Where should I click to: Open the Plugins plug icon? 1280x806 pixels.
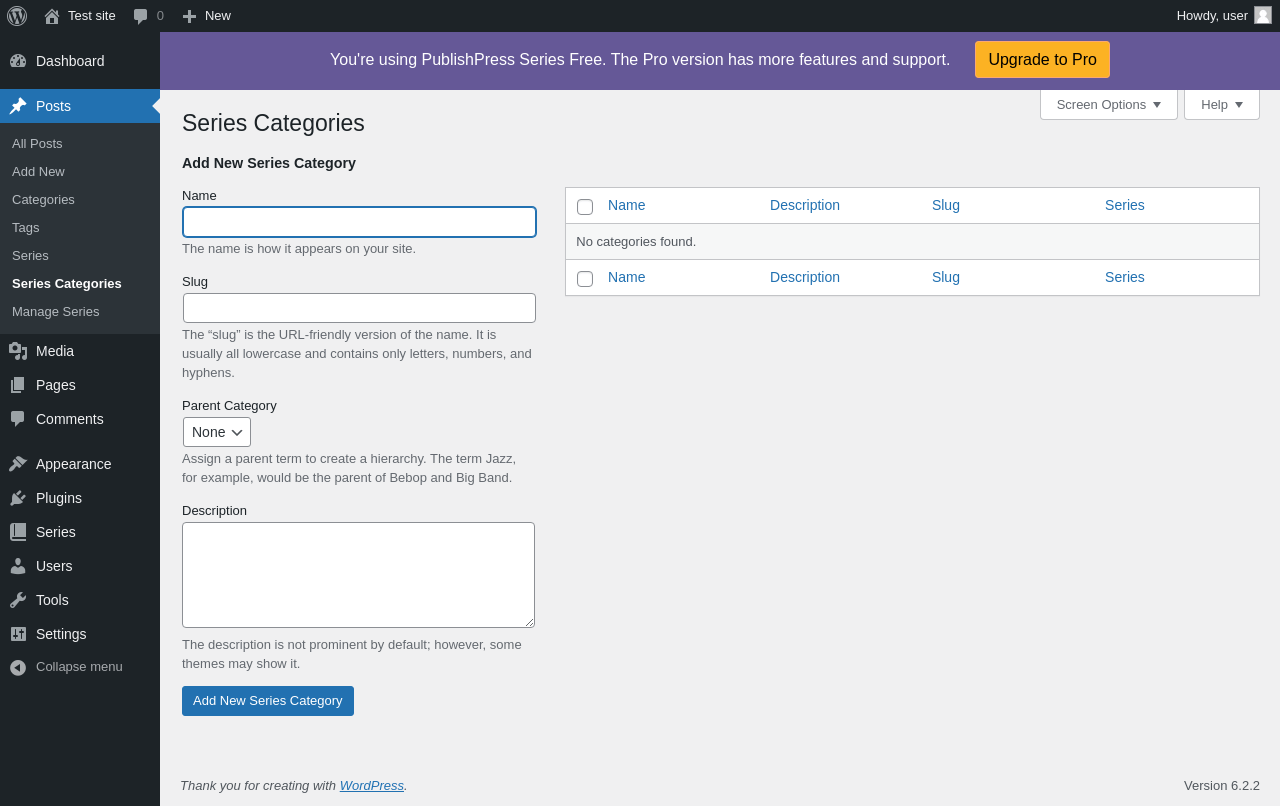(x=18, y=498)
